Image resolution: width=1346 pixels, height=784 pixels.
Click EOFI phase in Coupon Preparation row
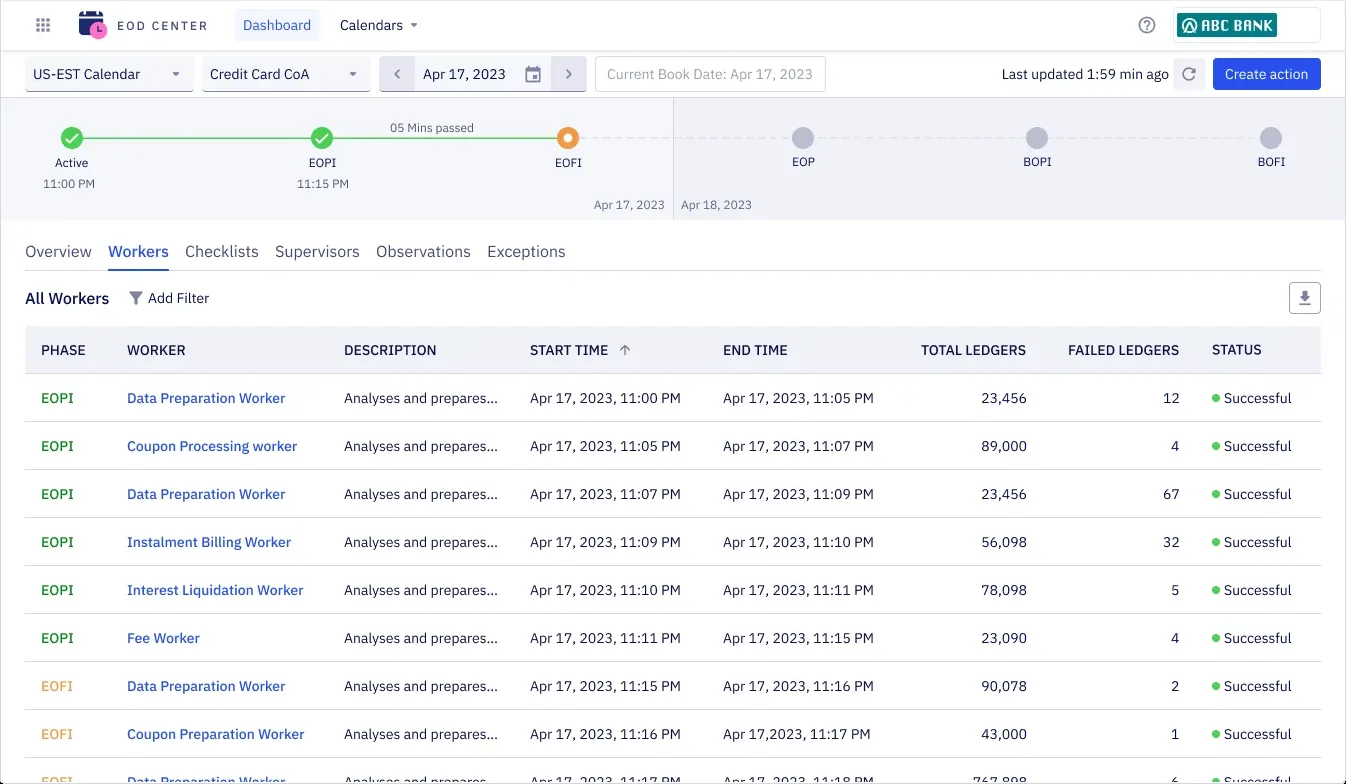pyautogui.click(x=57, y=734)
